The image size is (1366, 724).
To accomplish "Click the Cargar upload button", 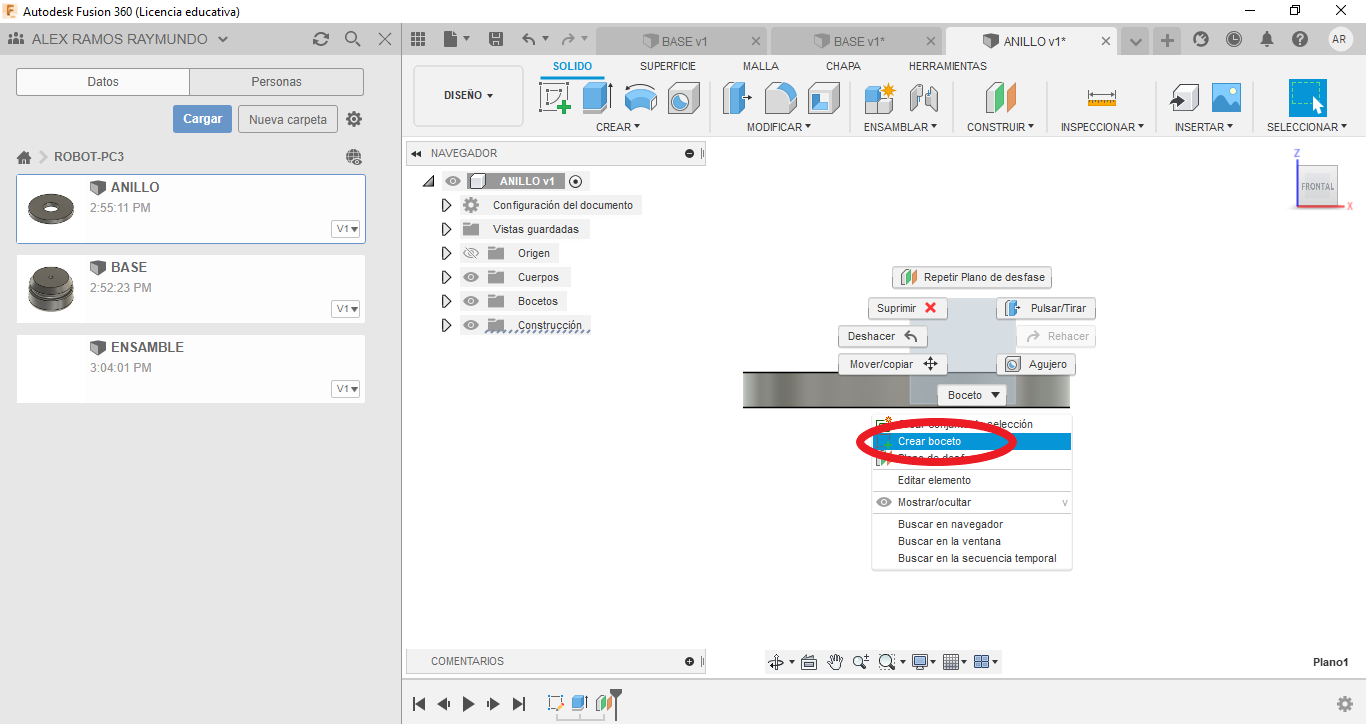I will pyautogui.click(x=203, y=119).
